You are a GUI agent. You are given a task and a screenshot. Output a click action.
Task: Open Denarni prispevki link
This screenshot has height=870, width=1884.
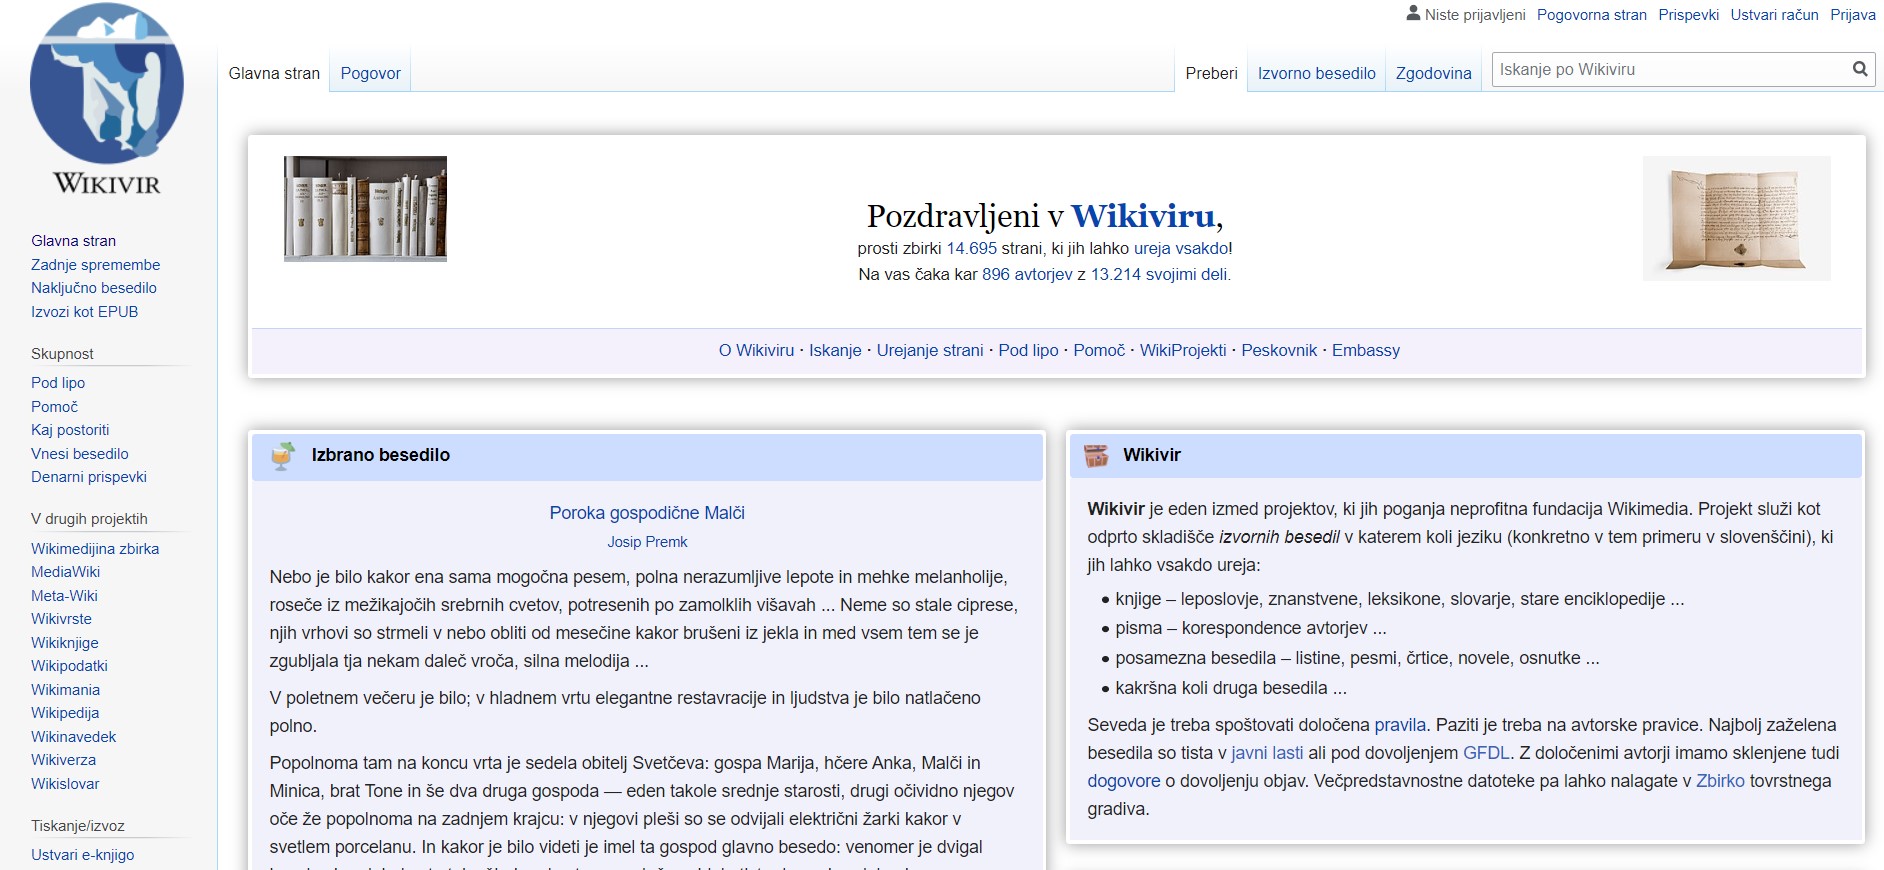(88, 477)
